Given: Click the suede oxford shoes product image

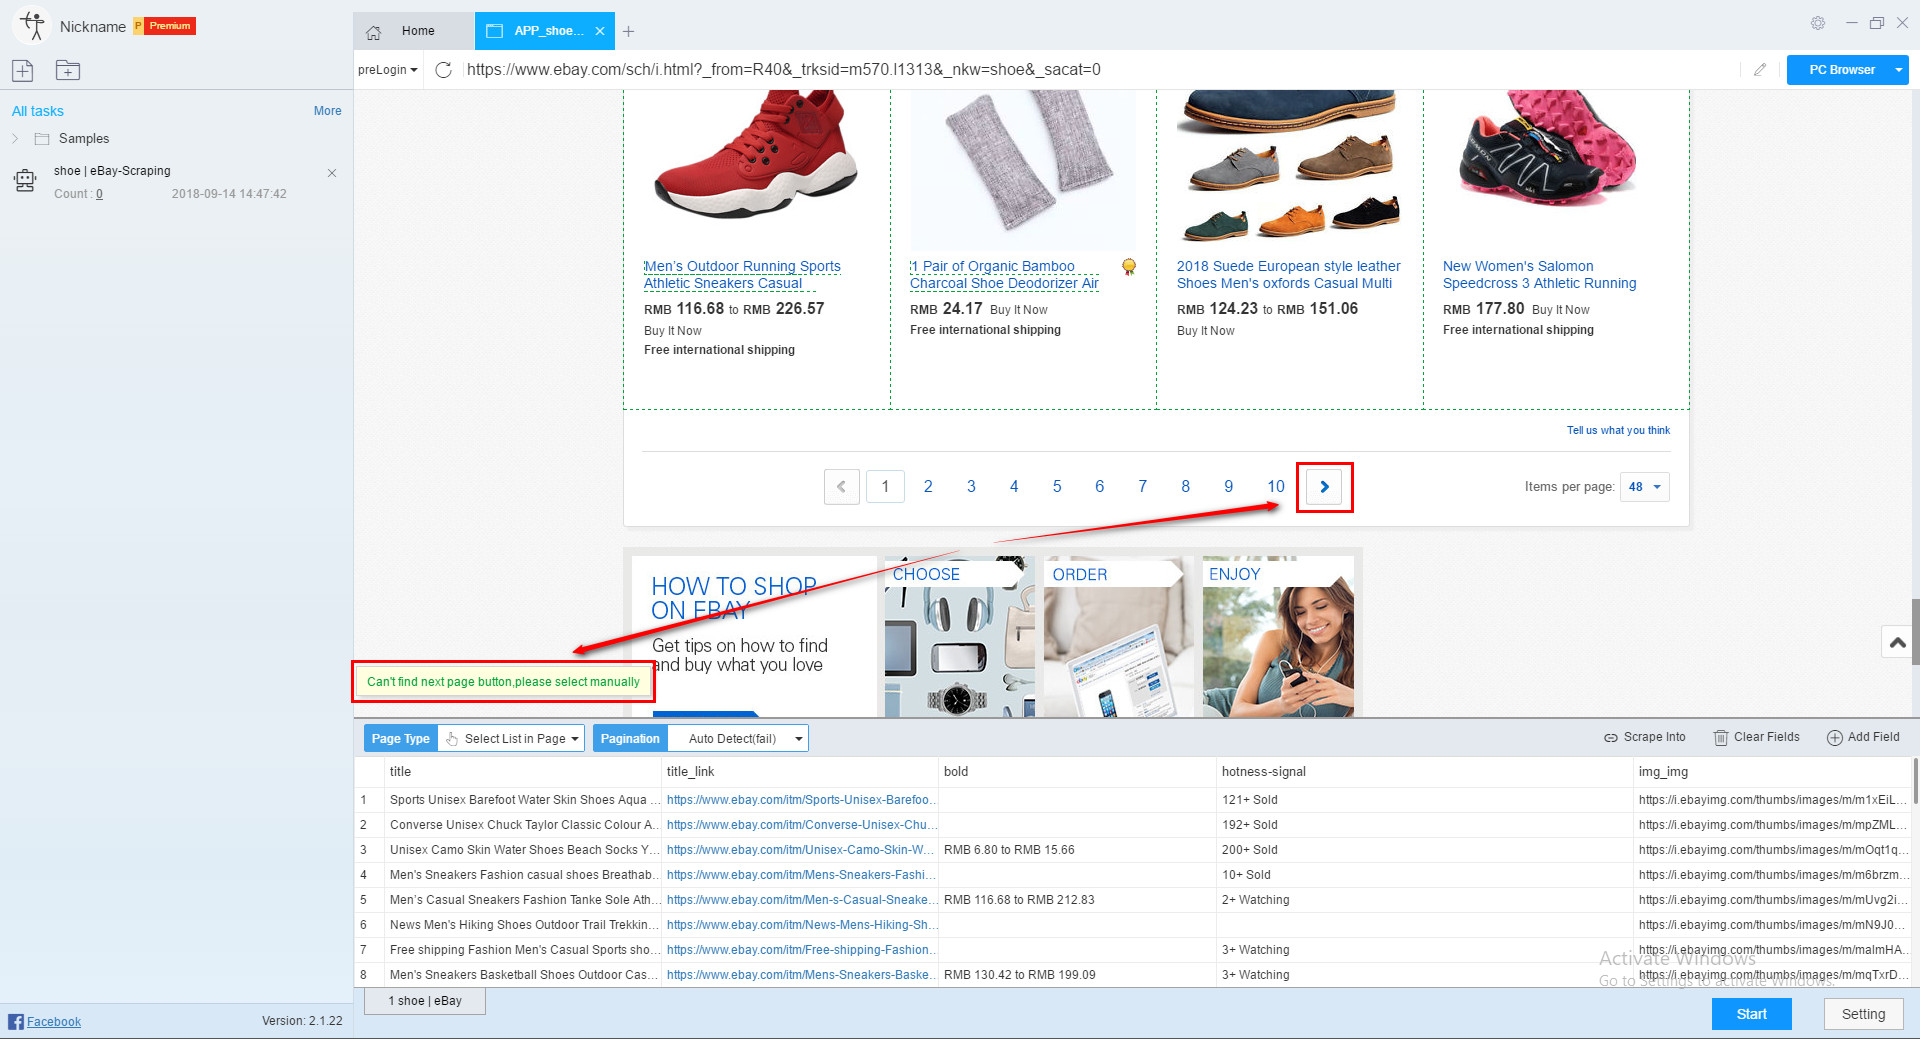Looking at the screenshot, I should pyautogui.click(x=1290, y=165).
